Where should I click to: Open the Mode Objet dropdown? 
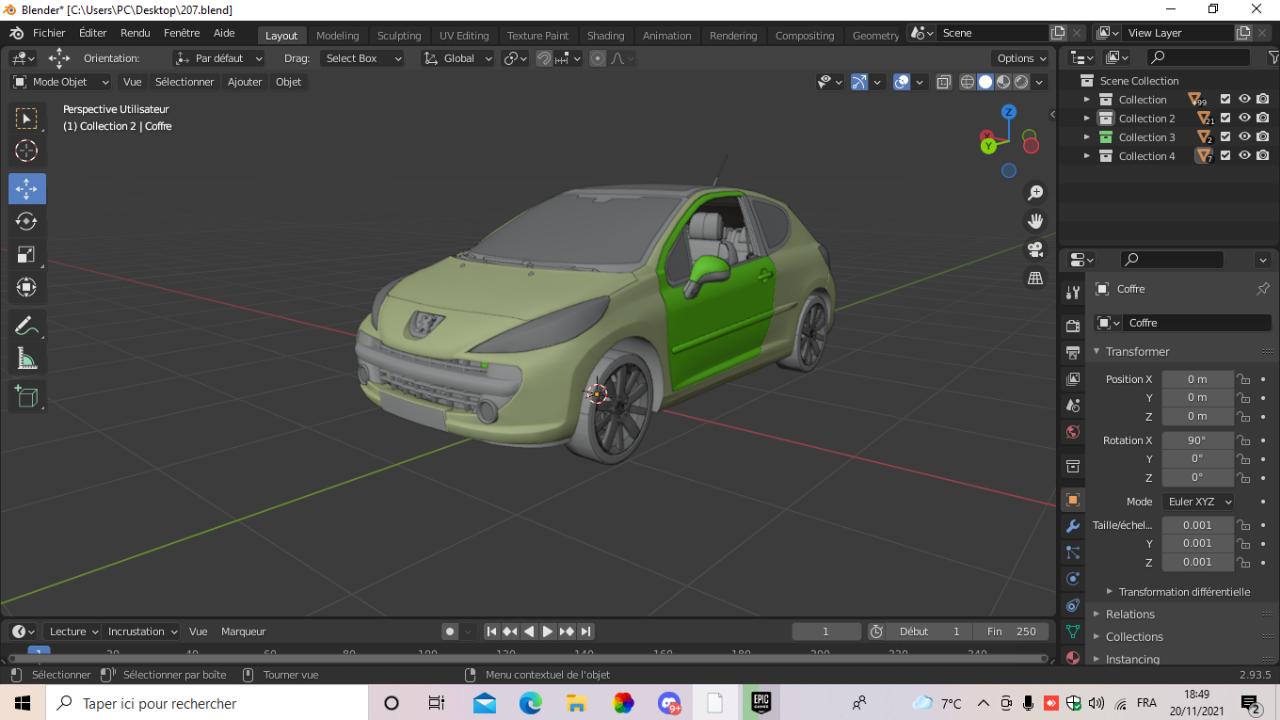(x=61, y=82)
